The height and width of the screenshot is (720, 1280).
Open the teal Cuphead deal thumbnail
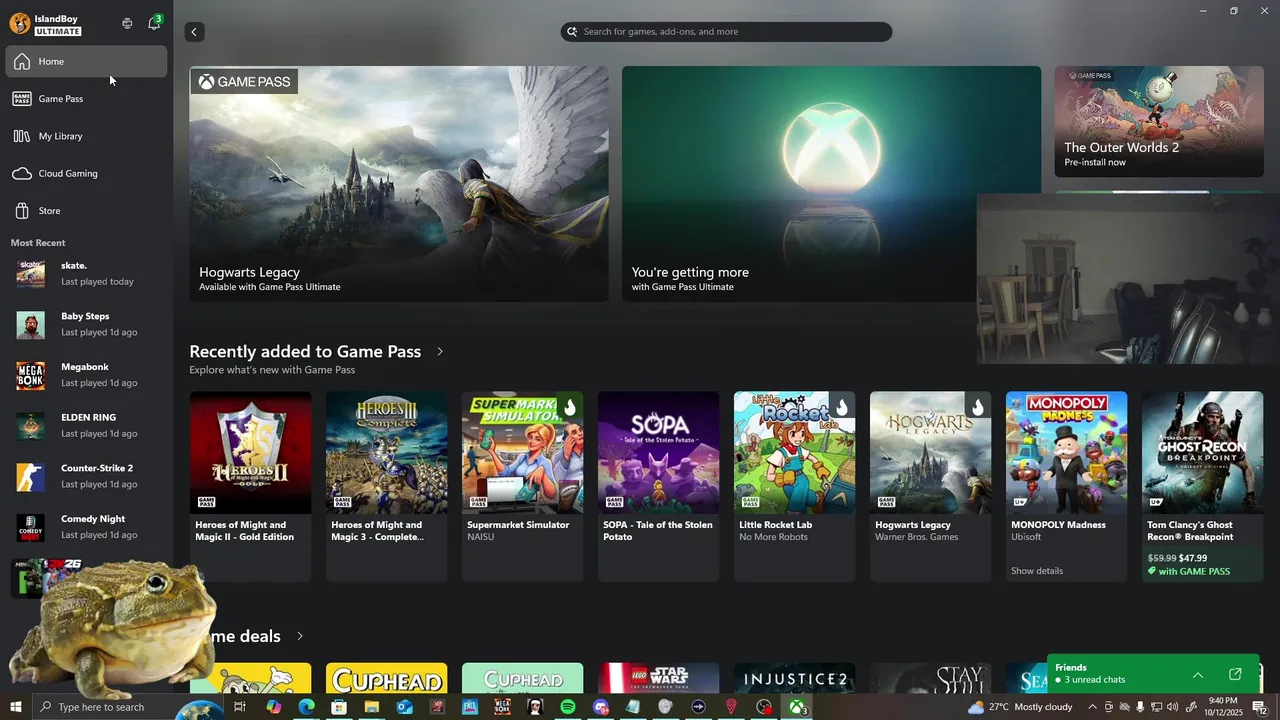[x=523, y=677]
